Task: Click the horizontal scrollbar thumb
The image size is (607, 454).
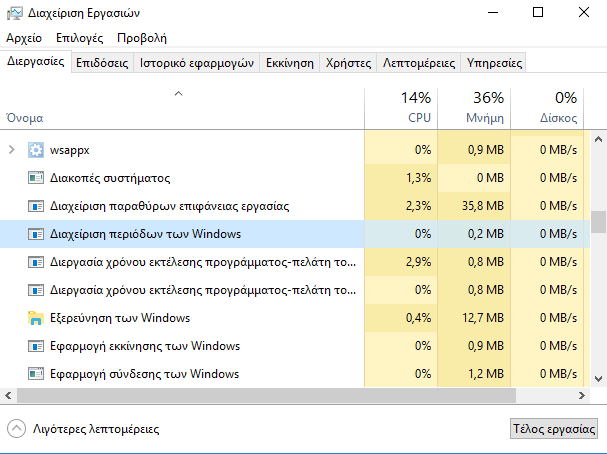Action: (266, 395)
